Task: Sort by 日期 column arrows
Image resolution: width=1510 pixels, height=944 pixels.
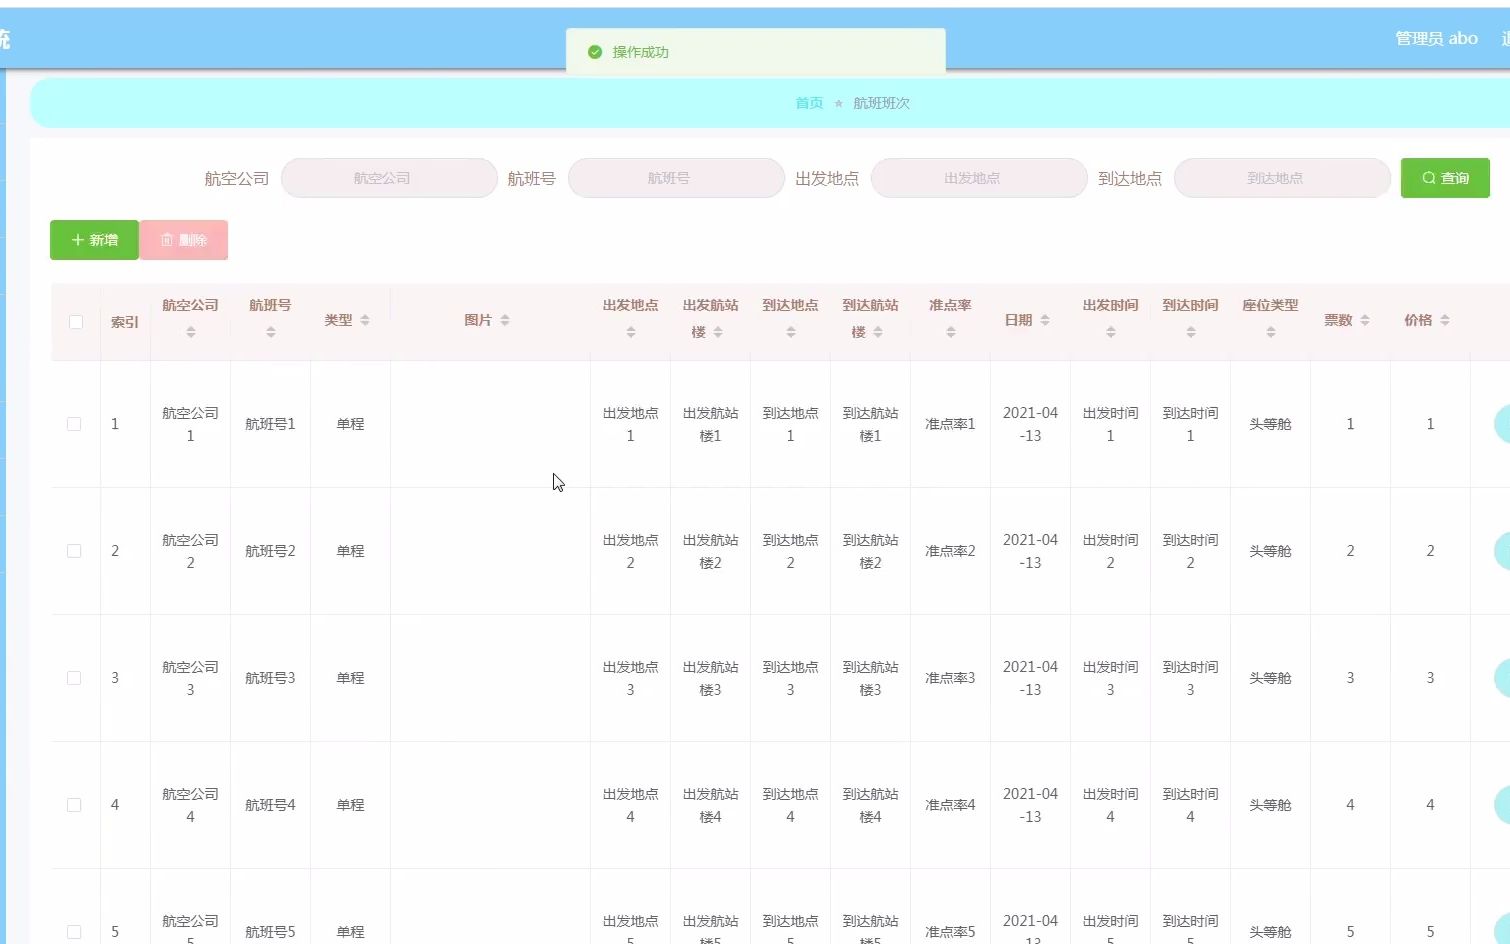Action: [x=1045, y=320]
